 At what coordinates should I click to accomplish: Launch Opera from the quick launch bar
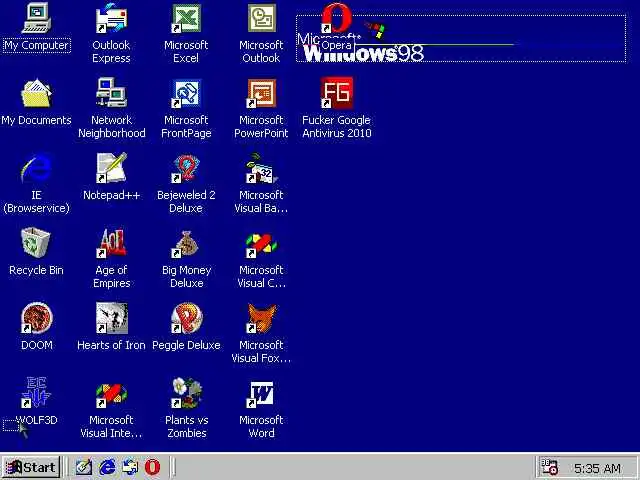pyautogui.click(x=152, y=467)
